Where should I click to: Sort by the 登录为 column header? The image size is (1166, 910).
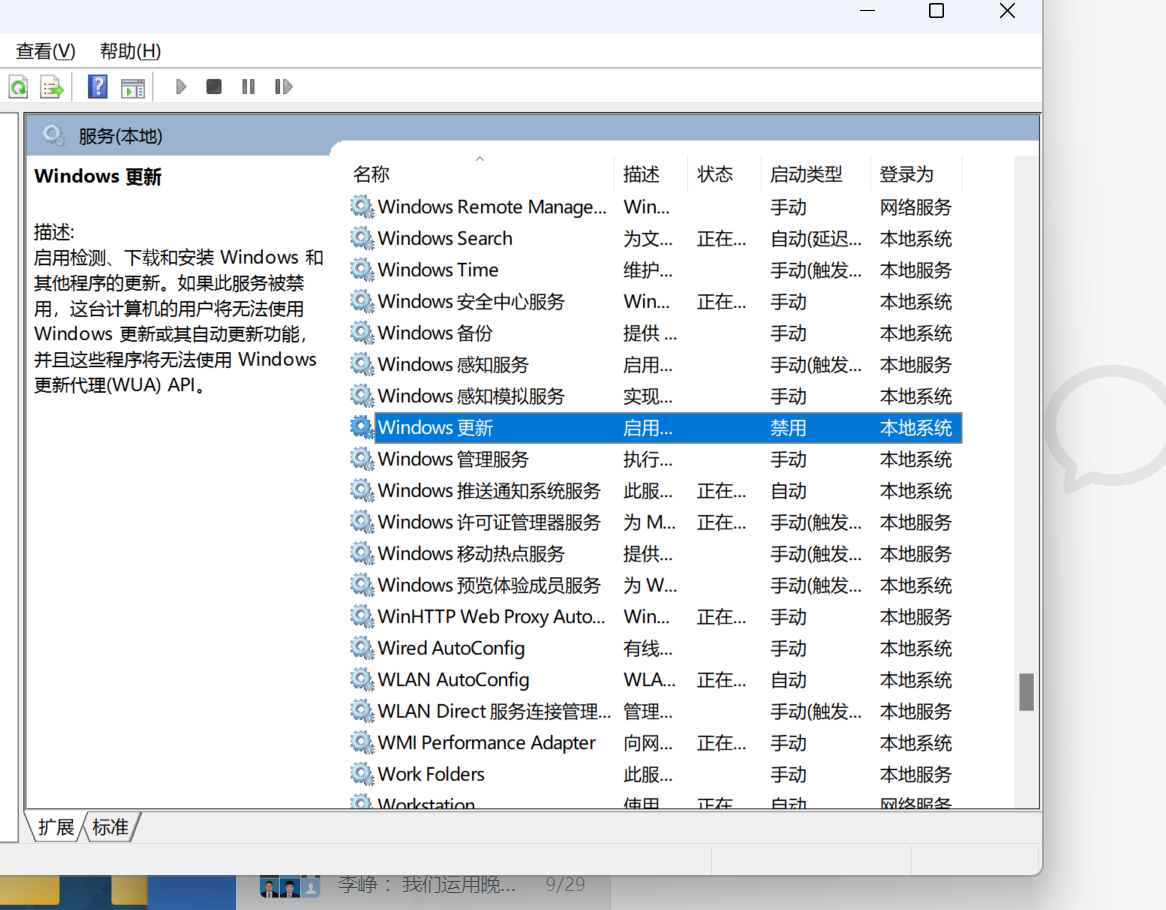(915, 174)
